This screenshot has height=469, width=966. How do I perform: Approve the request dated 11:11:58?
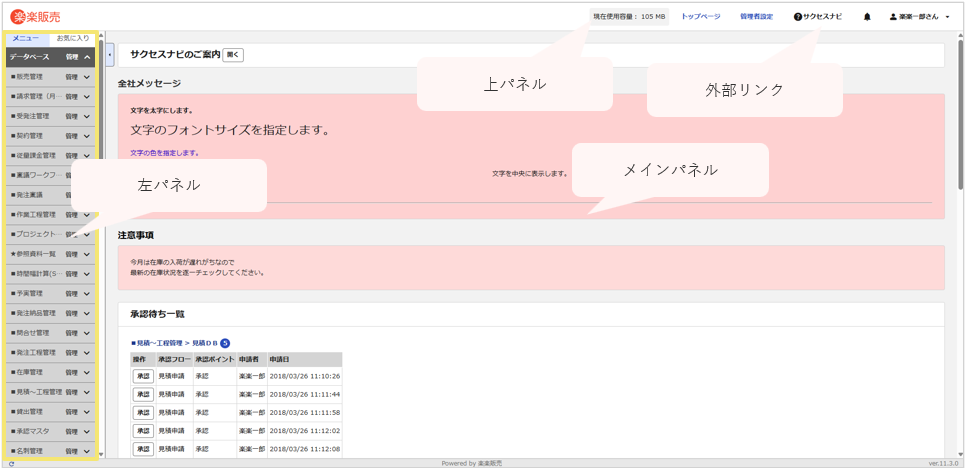pyautogui.click(x=143, y=412)
